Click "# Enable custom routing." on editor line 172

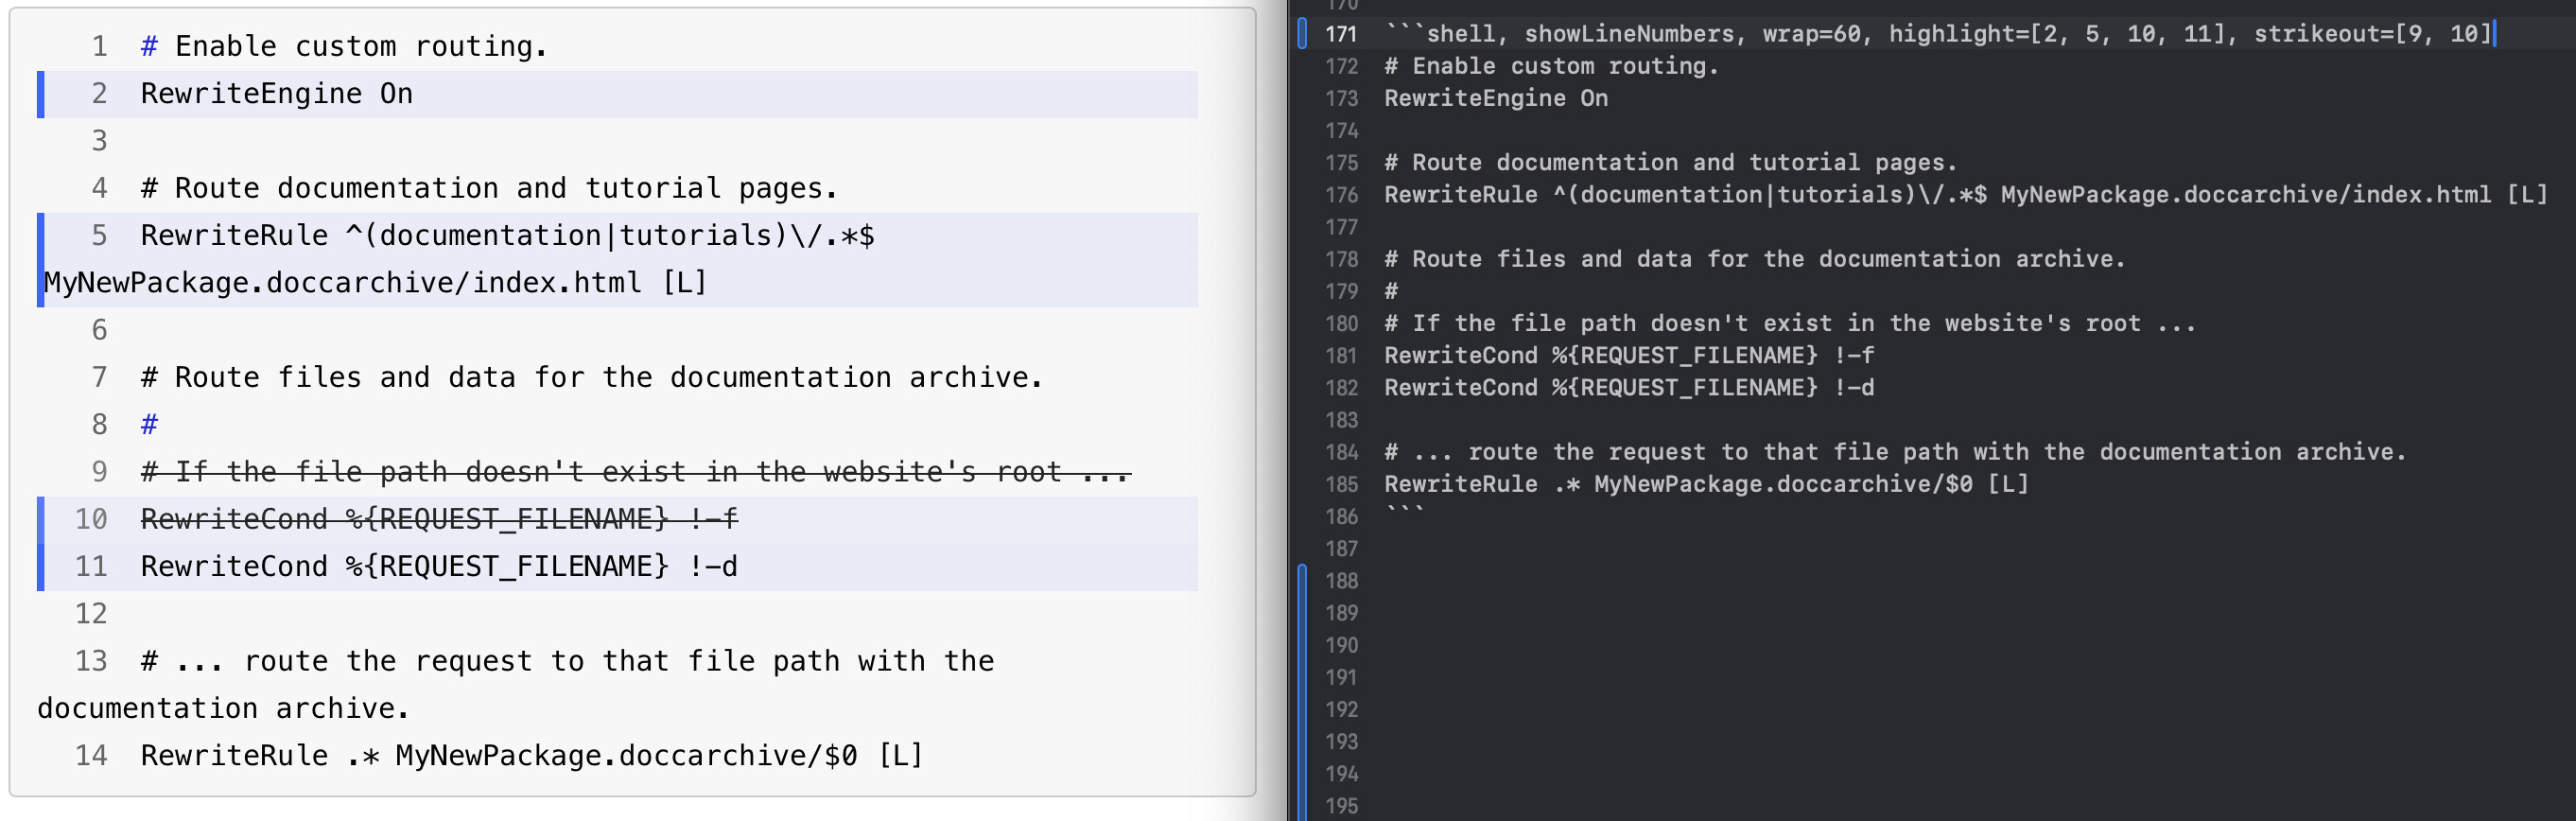1551,66
